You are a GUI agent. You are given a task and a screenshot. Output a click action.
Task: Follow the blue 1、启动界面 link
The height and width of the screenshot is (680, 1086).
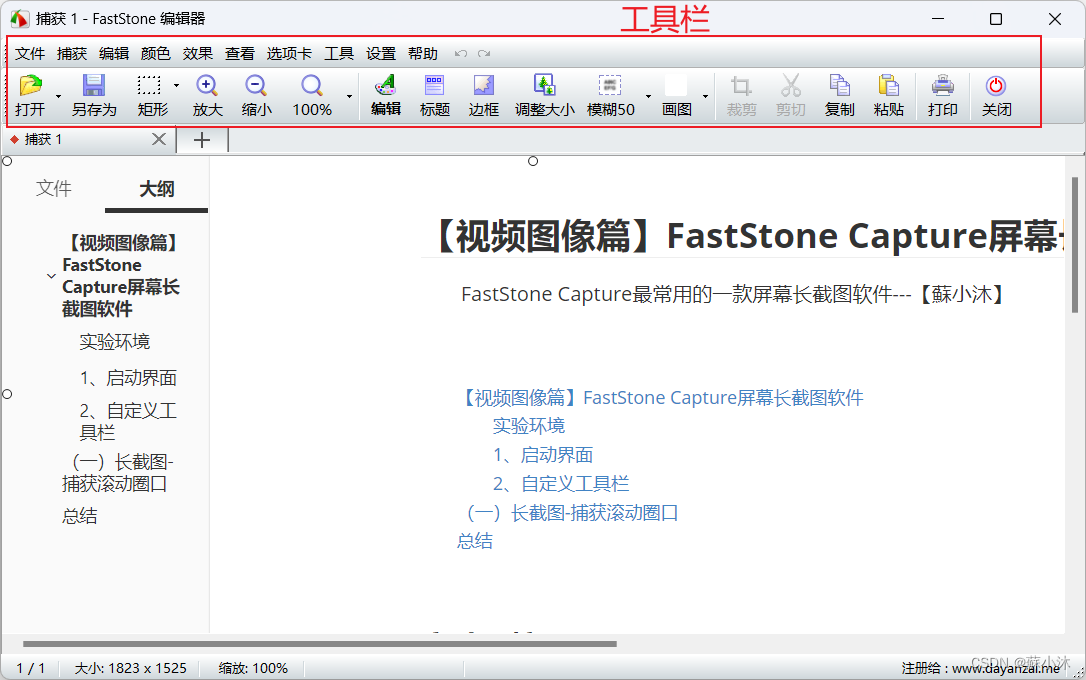pyautogui.click(x=543, y=455)
